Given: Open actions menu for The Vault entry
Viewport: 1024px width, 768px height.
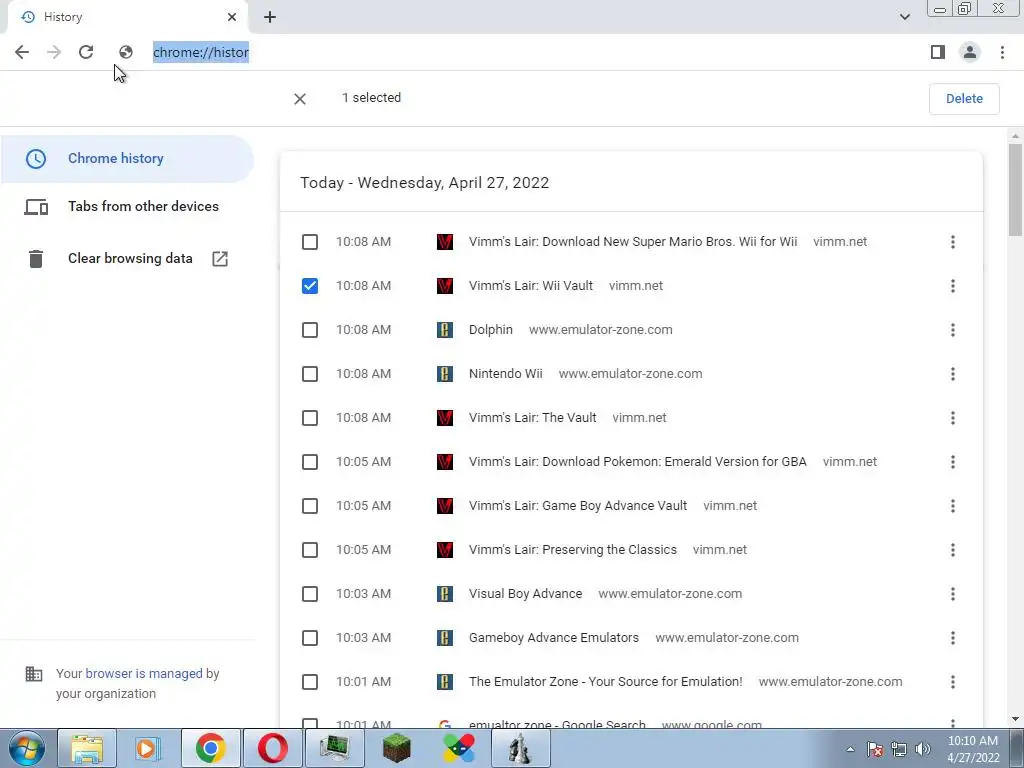Looking at the screenshot, I should pos(953,418).
